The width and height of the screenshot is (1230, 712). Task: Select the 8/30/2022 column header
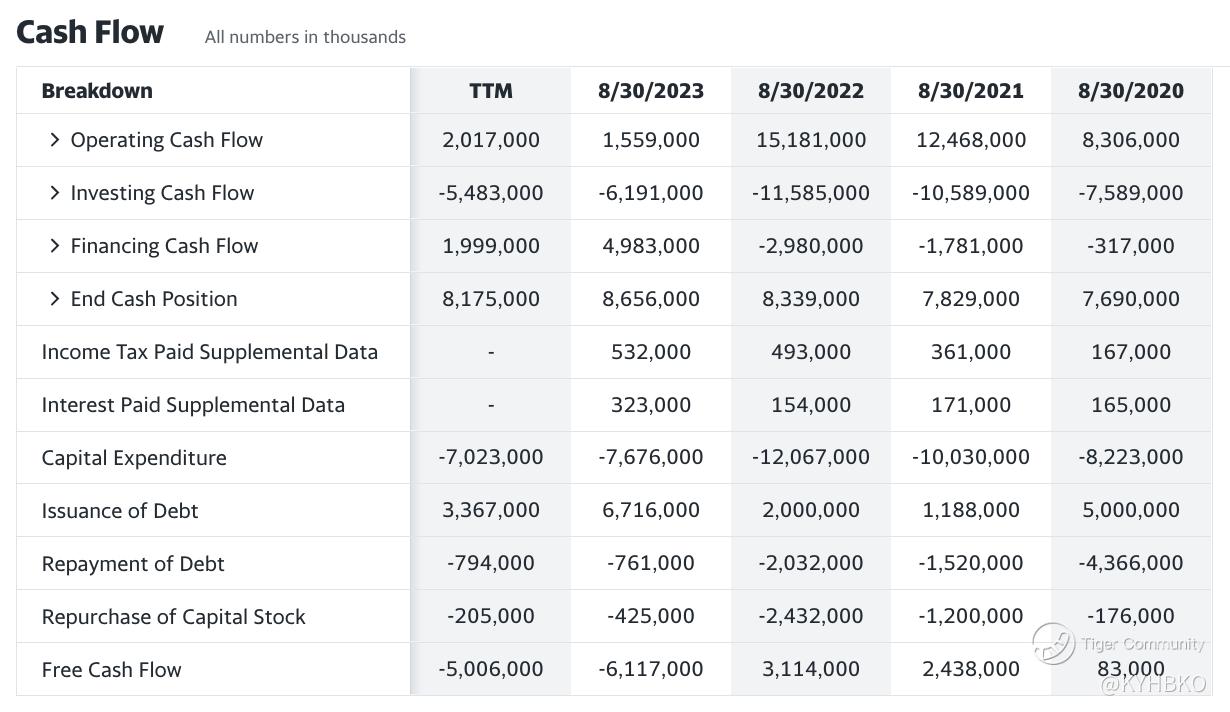[811, 91]
